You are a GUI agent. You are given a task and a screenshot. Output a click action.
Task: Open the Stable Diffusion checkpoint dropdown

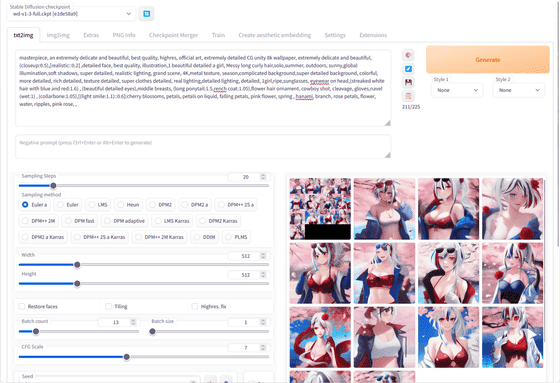pyautogui.click(x=71, y=14)
